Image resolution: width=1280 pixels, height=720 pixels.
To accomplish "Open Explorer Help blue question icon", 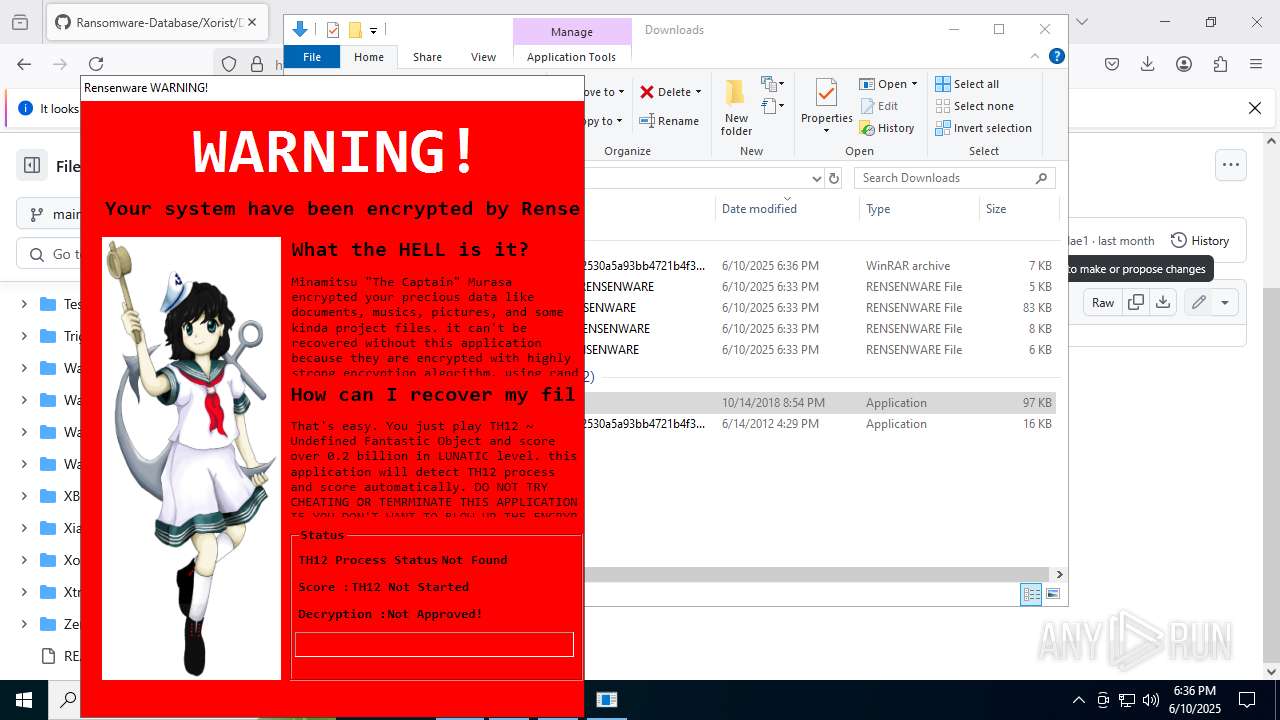I will [1056, 56].
